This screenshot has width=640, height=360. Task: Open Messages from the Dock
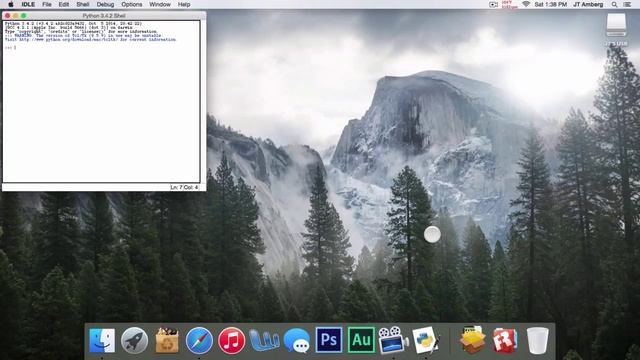[297, 341]
